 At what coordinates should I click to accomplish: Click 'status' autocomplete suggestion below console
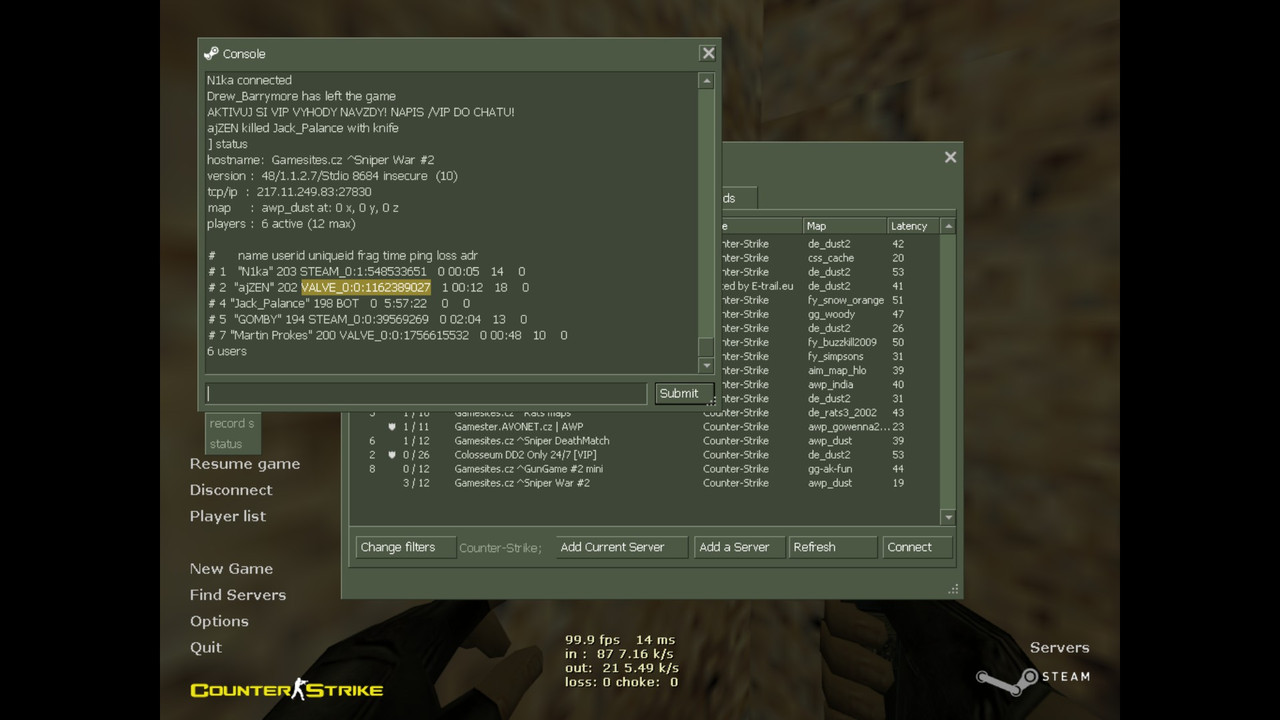point(226,444)
